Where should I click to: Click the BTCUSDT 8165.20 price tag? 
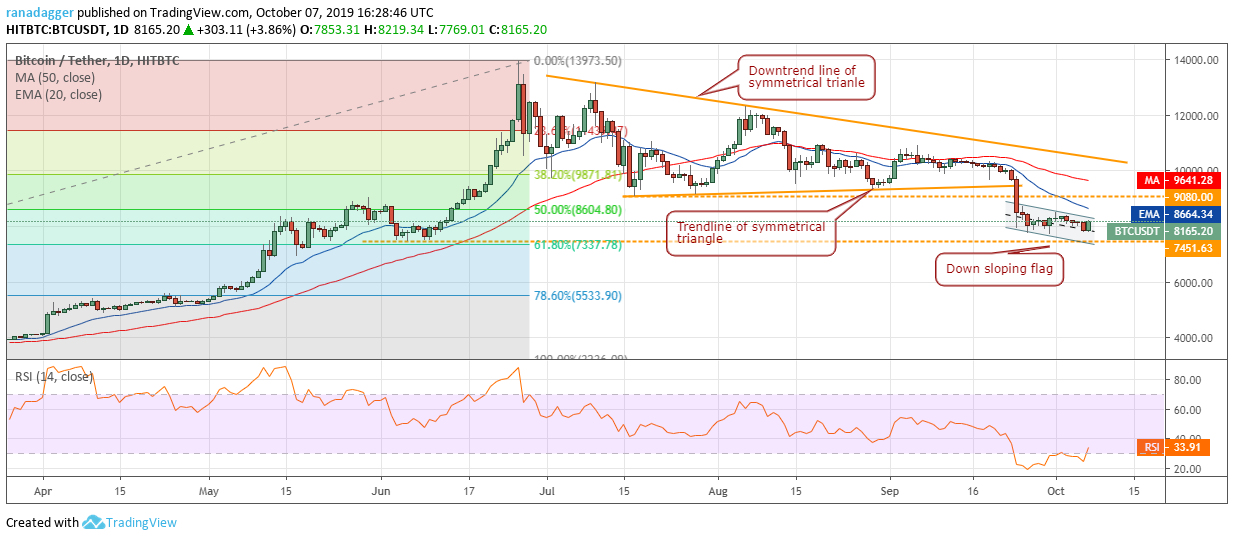pos(1163,231)
